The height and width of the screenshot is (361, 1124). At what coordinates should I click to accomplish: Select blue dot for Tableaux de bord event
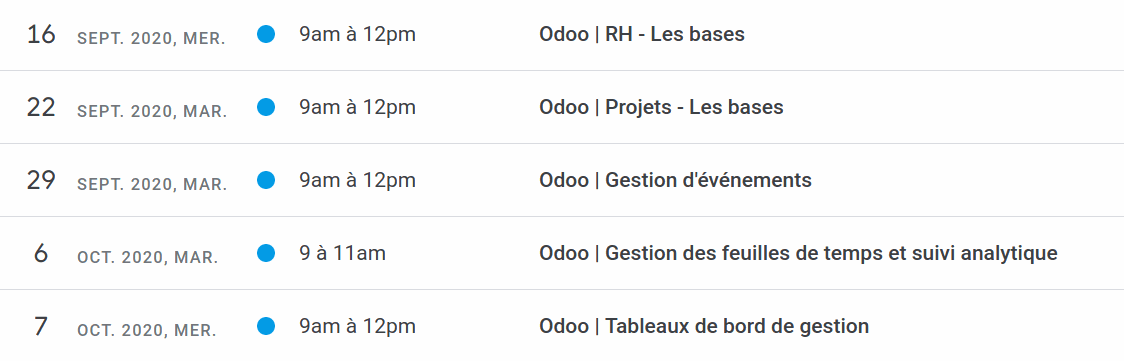(266, 327)
